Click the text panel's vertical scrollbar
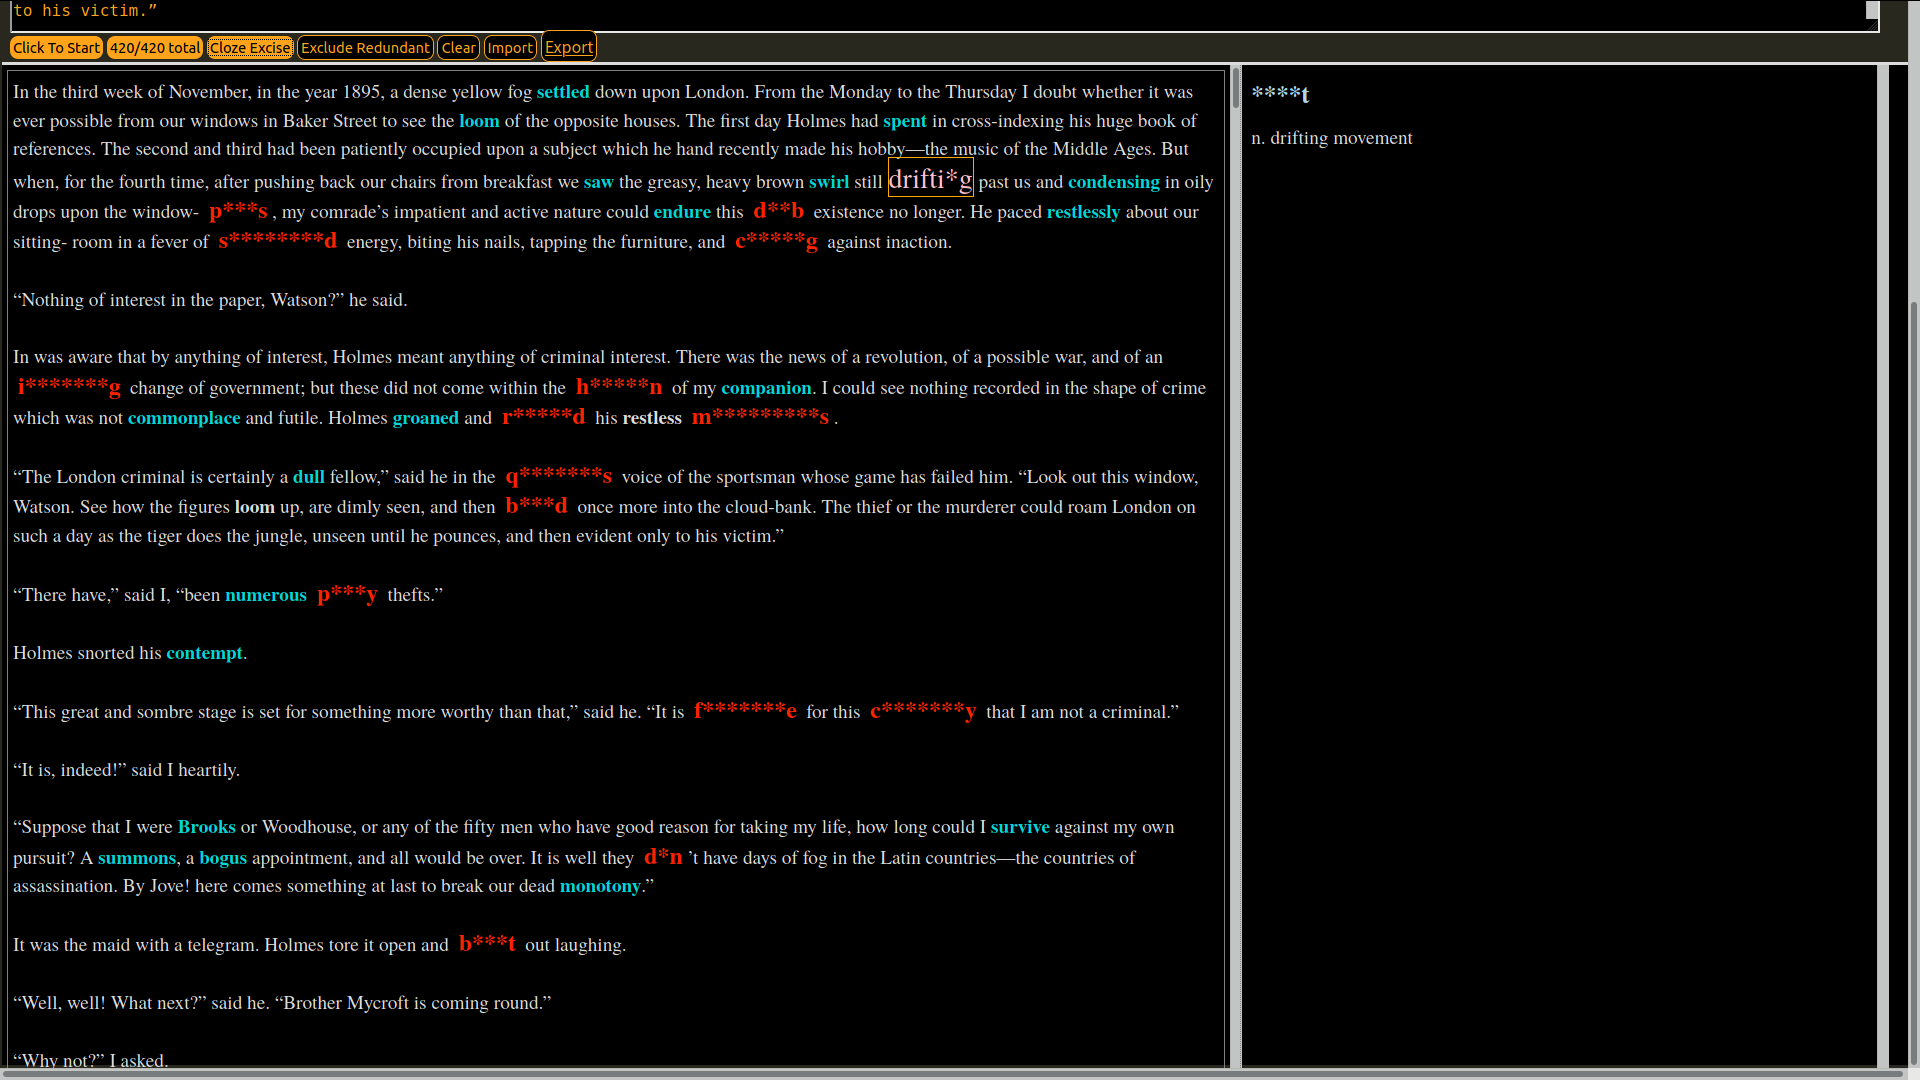Viewport: 1920px width, 1080px height. (1236, 88)
